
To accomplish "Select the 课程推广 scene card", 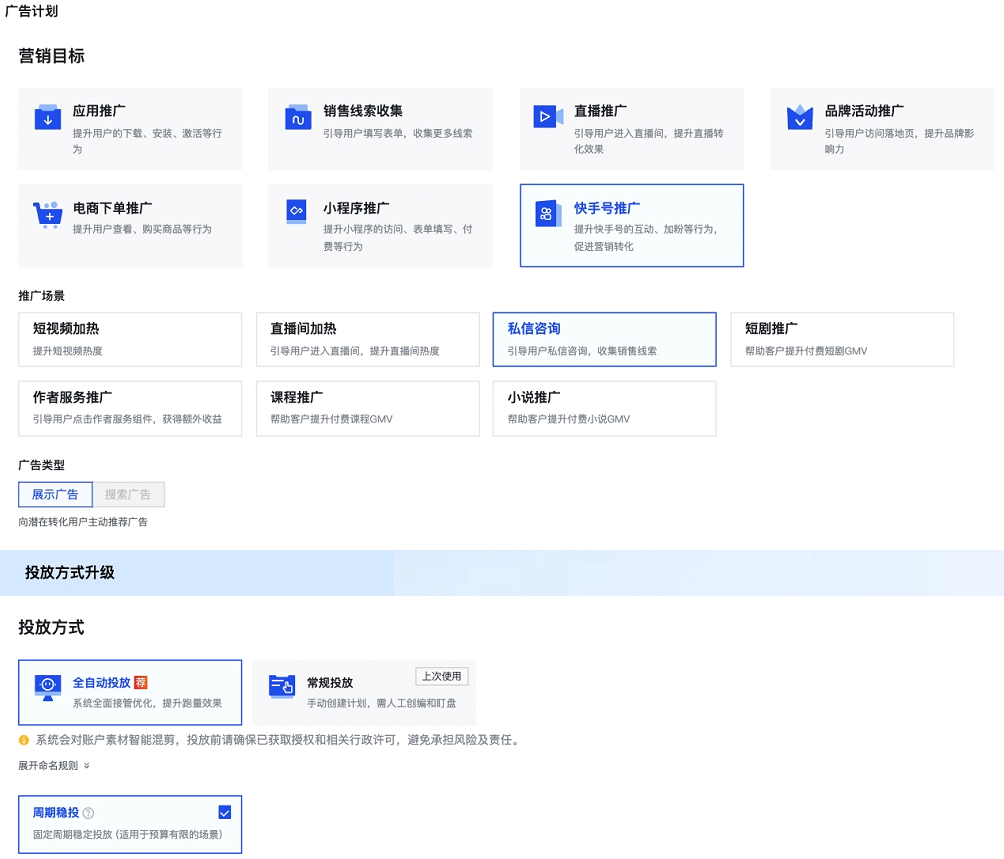I will coord(367,408).
